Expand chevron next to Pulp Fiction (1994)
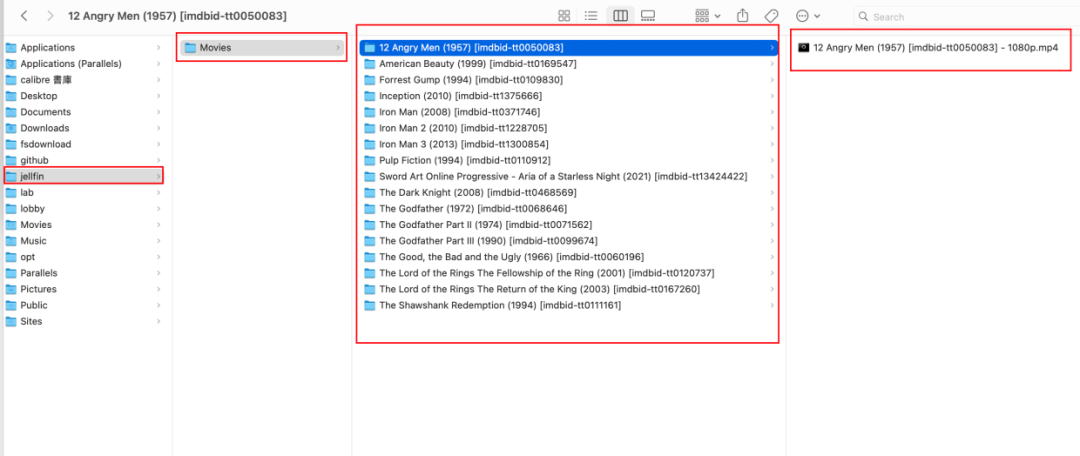 coord(772,160)
